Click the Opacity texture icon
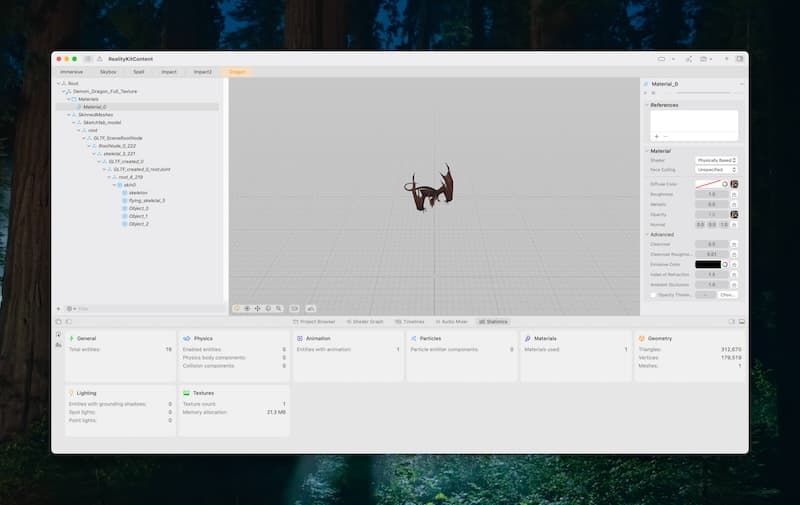The width and height of the screenshot is (800, 505). pos(734,214)
